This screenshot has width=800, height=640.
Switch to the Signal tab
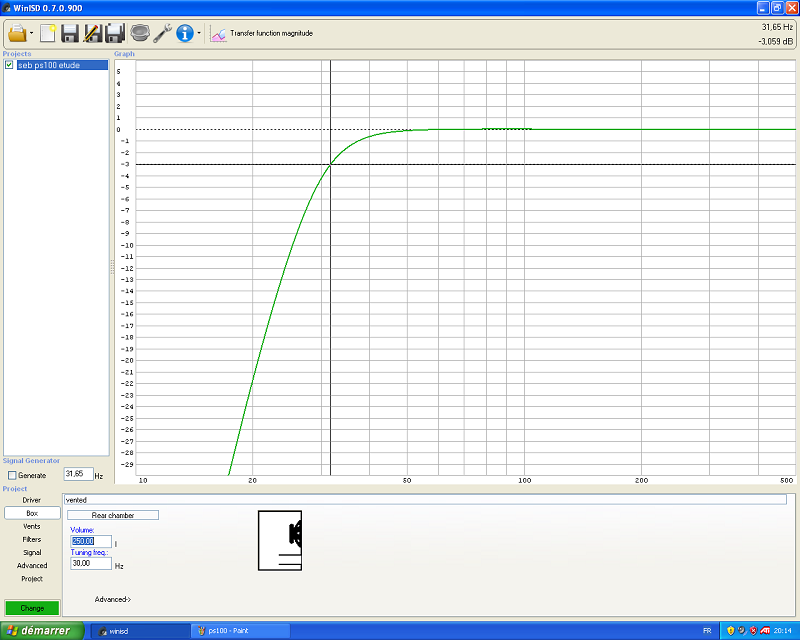point(32,553)
